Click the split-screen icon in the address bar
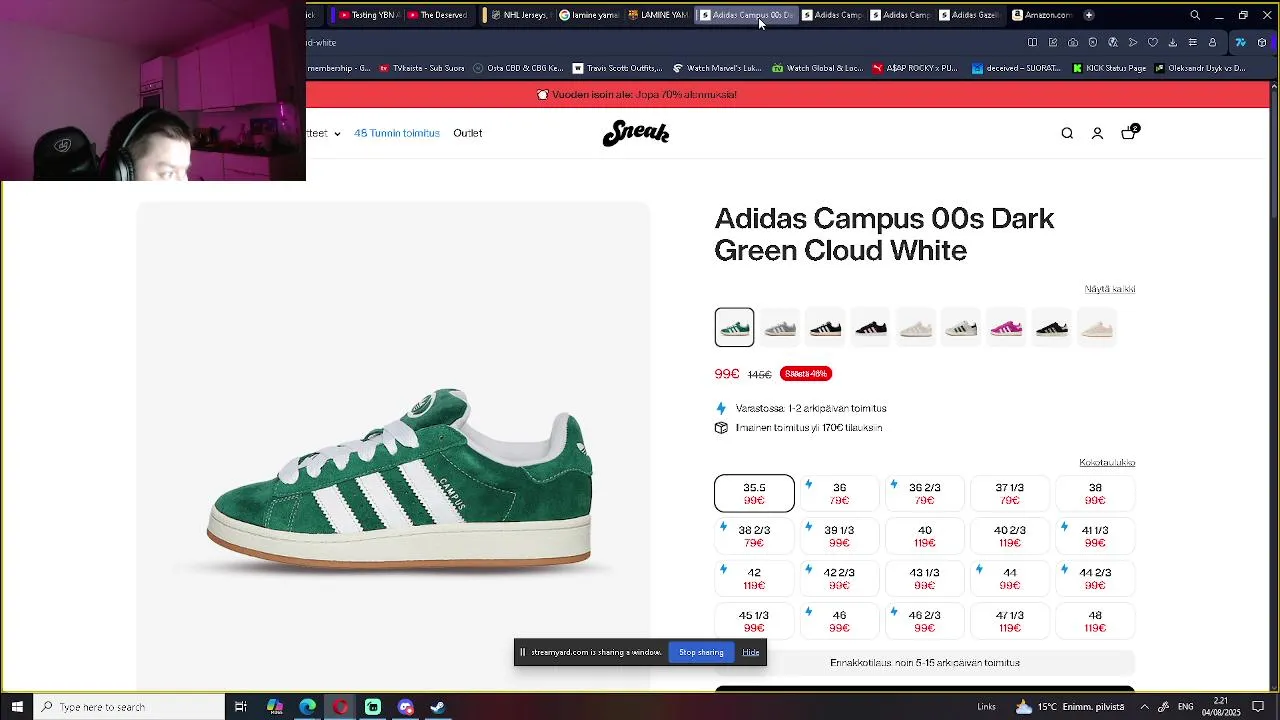The width and height of the screenshot is (1280, 720). click(x=1033, y=42)
